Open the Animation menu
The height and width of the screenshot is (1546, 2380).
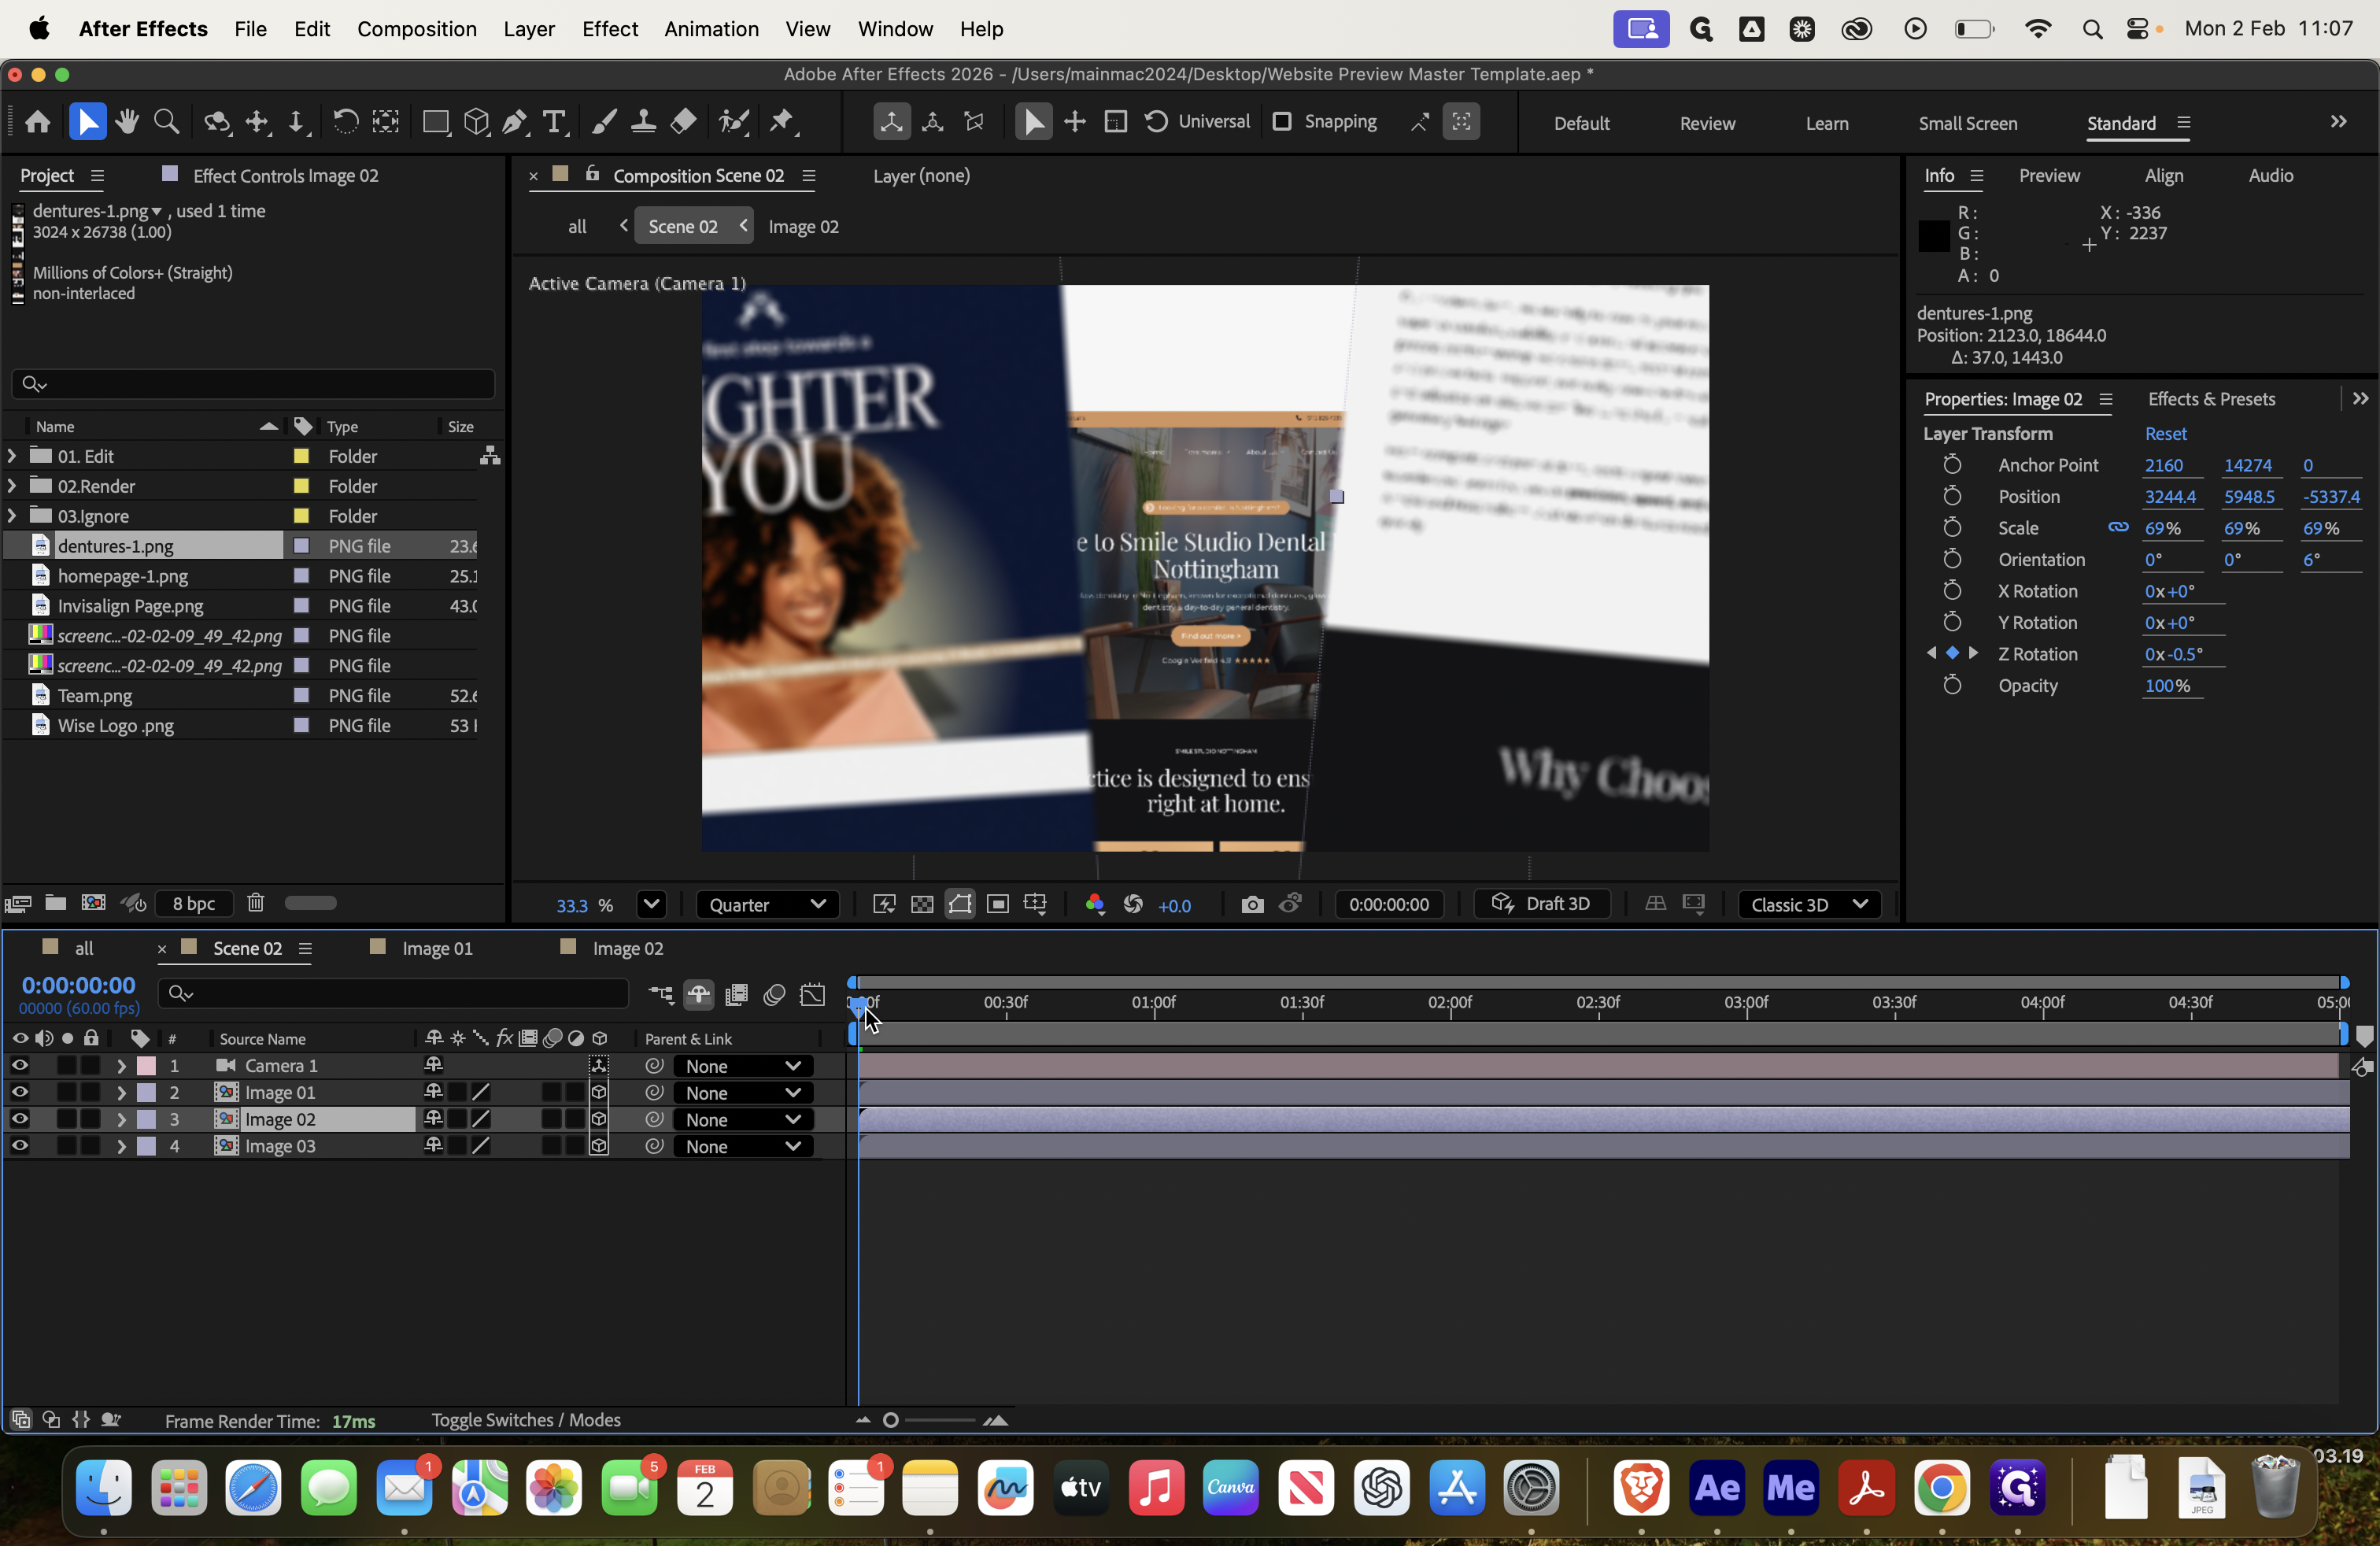(x=711, y=28)
